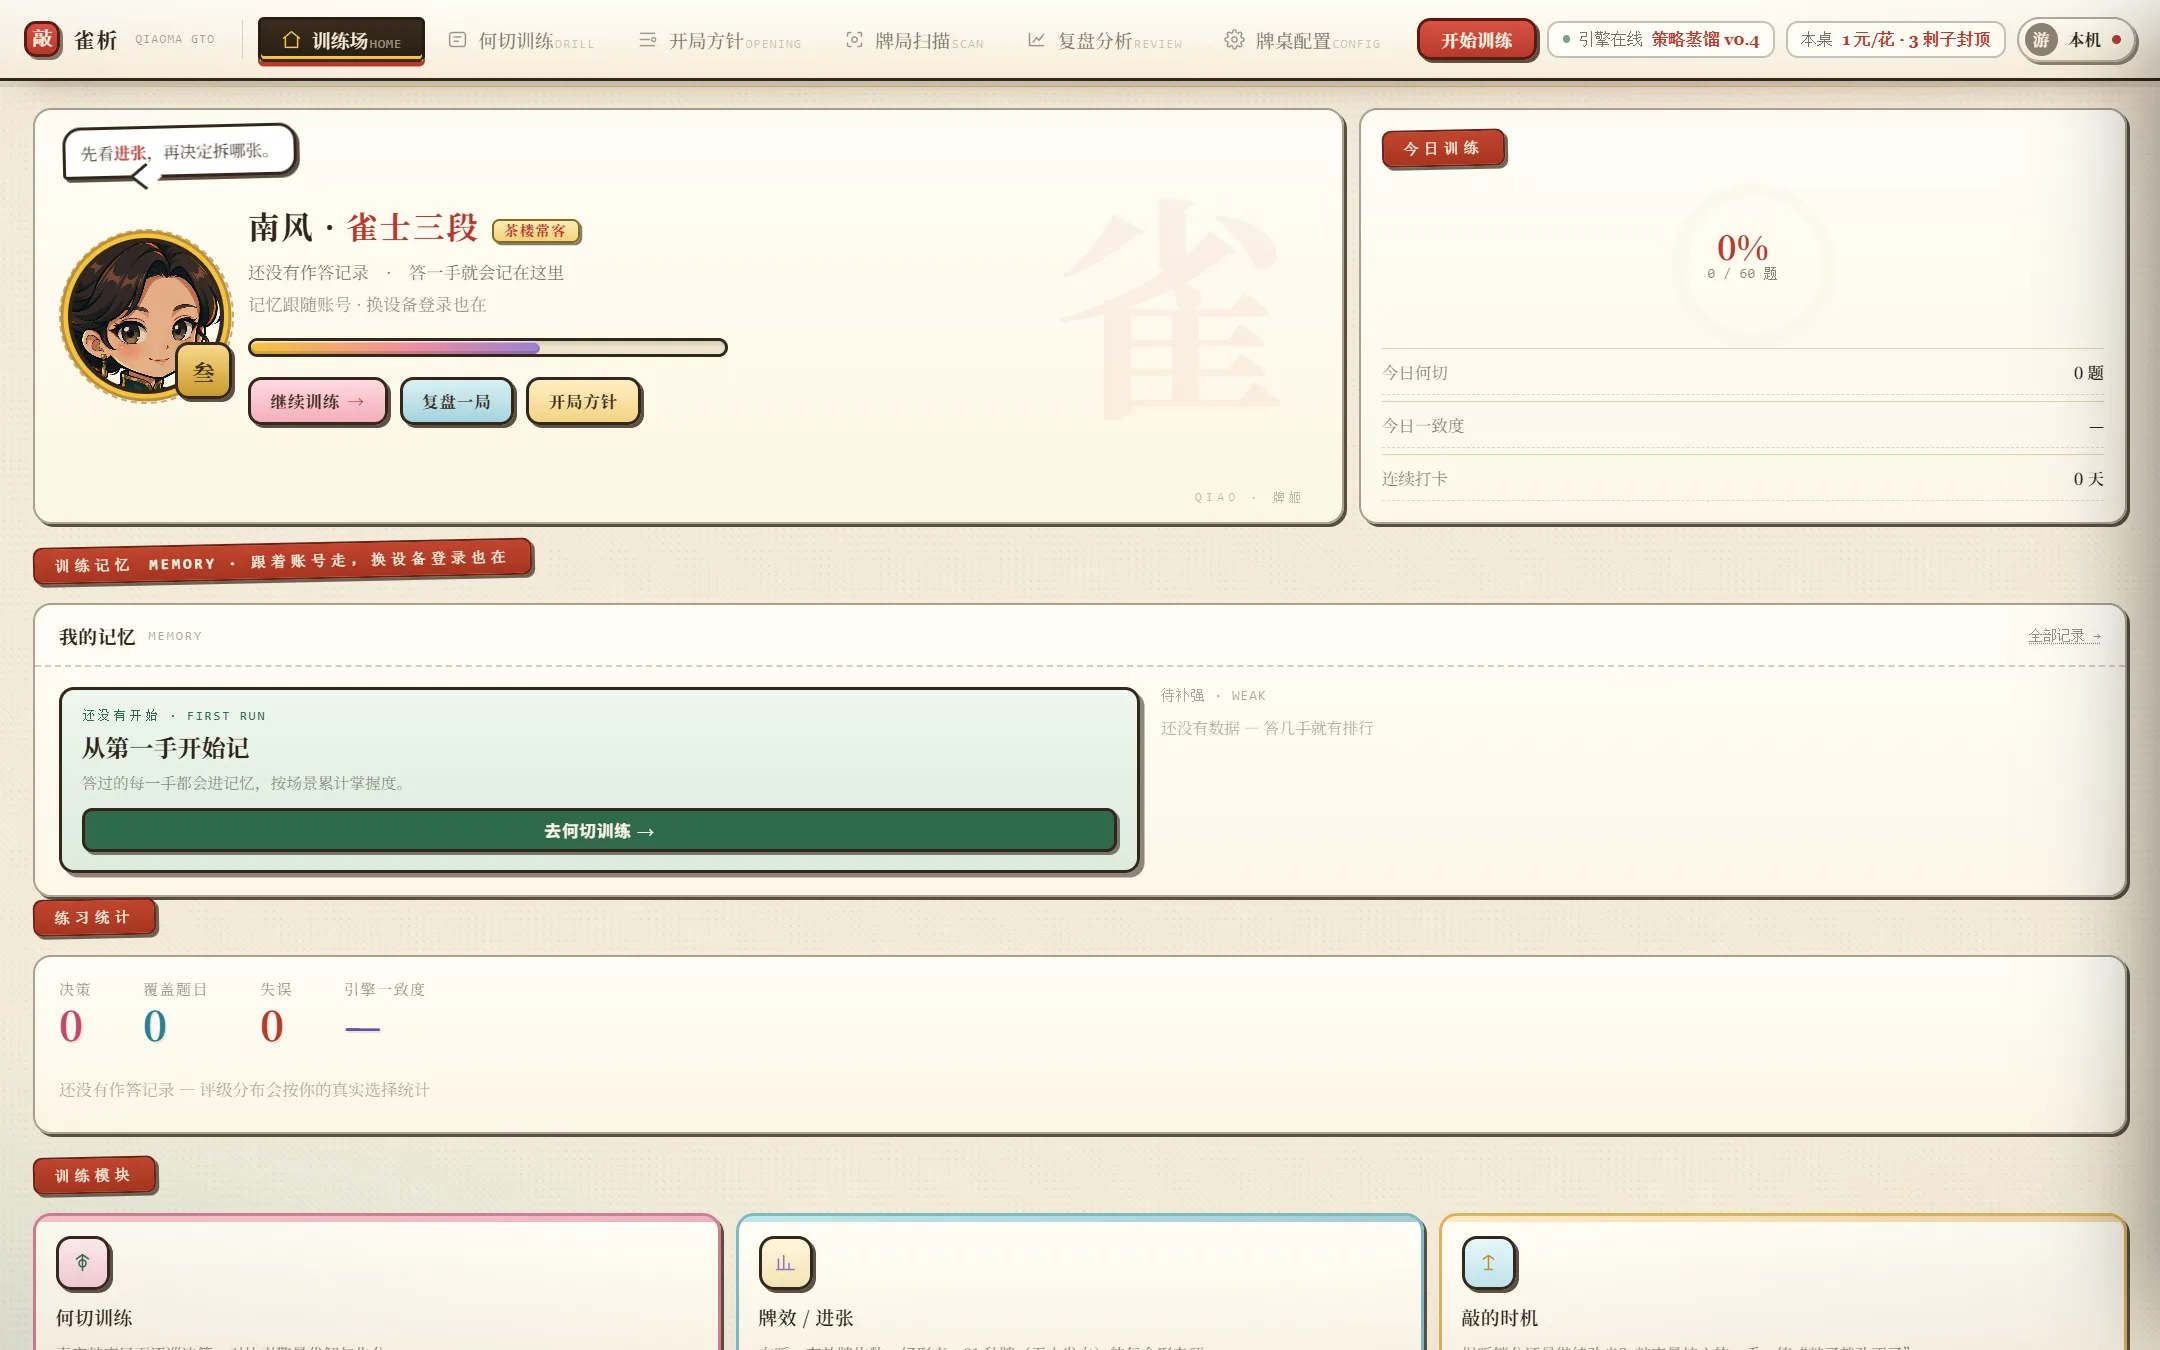Screen dimensions: 2160x1350
Task: Click the player avatar portrait
Action: (x=146, y=316)
